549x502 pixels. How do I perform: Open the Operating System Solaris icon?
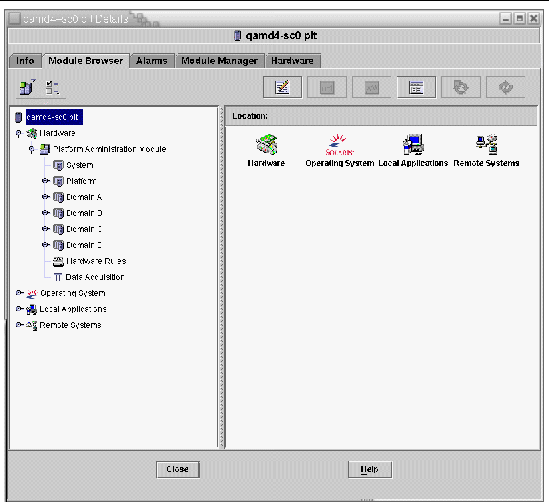[x=339, y=144]
